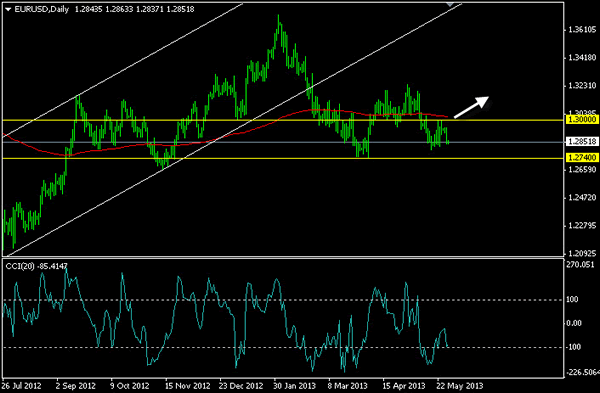
Task: Click the CCI 100 level label
Action: click(x=572, y=300)
